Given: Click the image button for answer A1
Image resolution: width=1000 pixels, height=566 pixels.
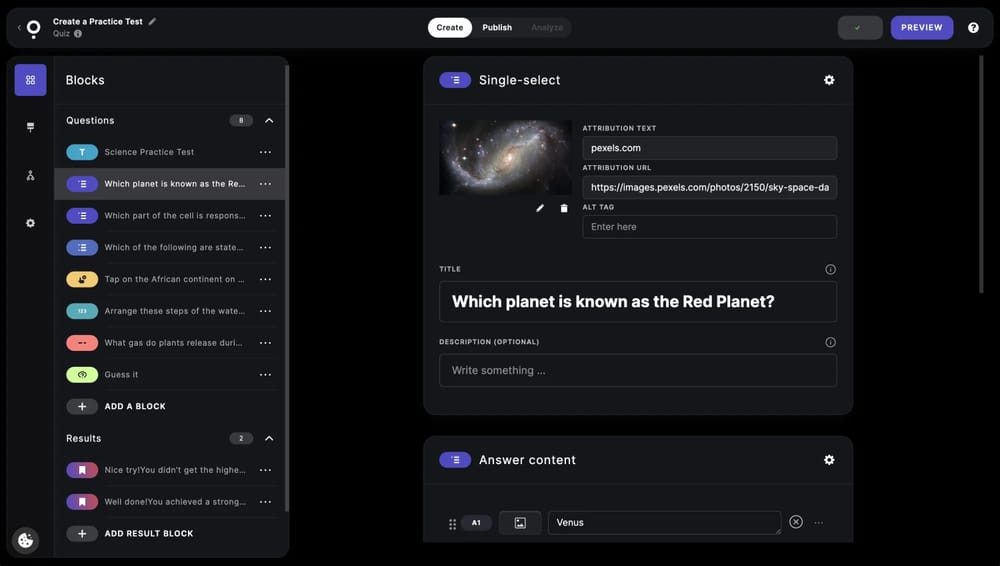Looking at the screenshot, I should coord(520,522).
